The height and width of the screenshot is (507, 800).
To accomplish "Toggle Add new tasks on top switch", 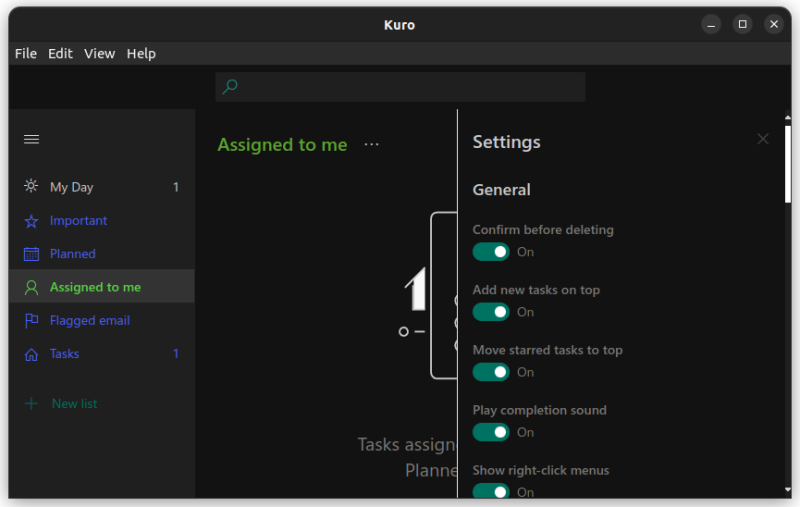I will pos(491,312).
